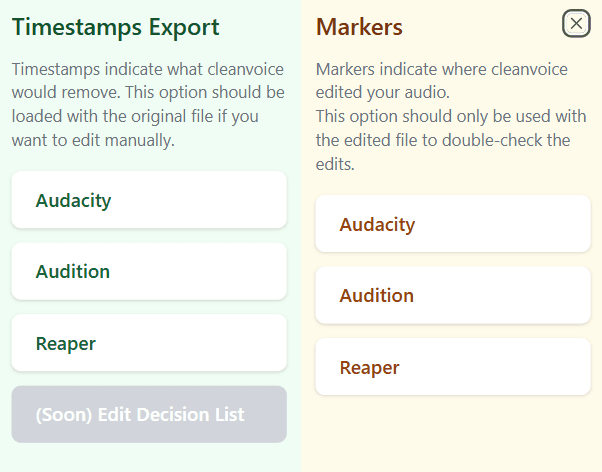Click the "Timestamps Export" heading
This screenshot has height=472, width=602.
115,27
